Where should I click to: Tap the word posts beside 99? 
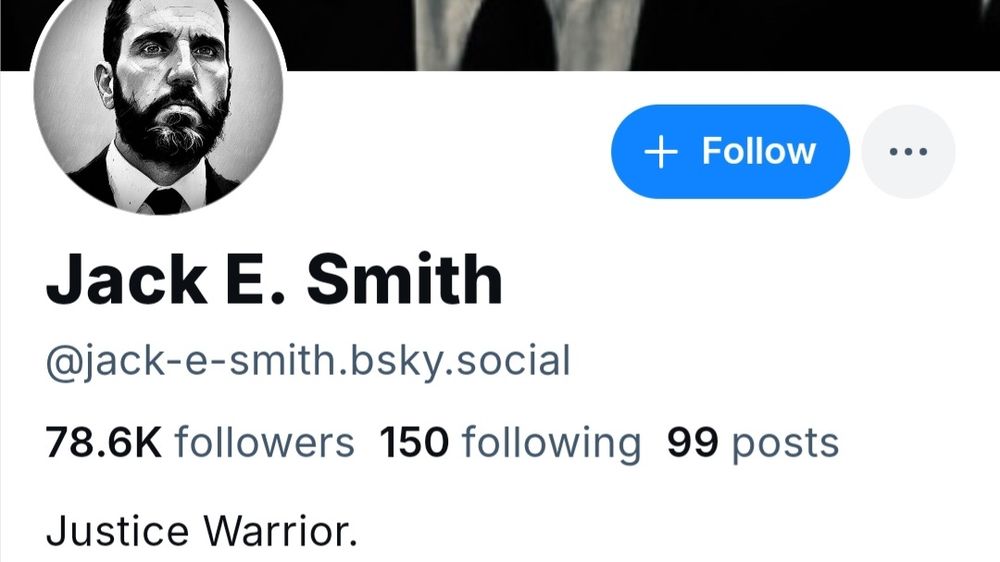click(x=785, y=445)
